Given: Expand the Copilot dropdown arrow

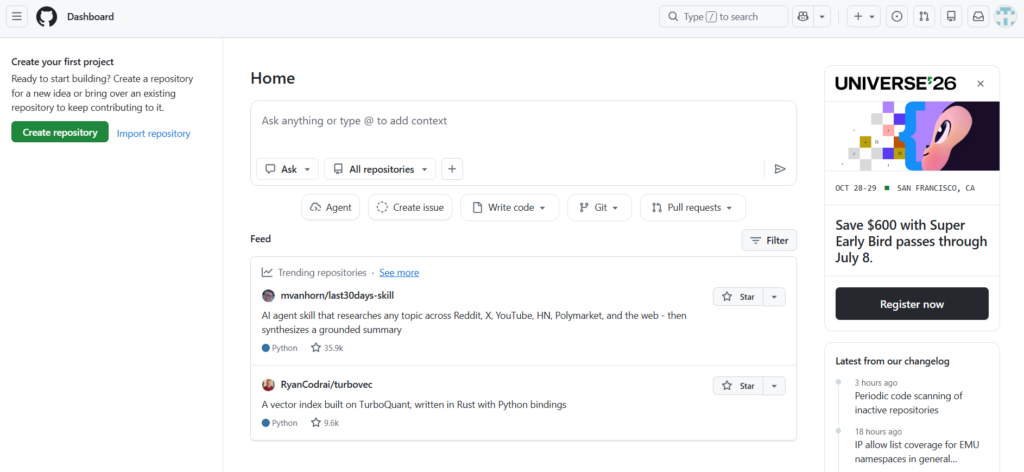Looking at the screenshot, I should [x=822, y=16].
